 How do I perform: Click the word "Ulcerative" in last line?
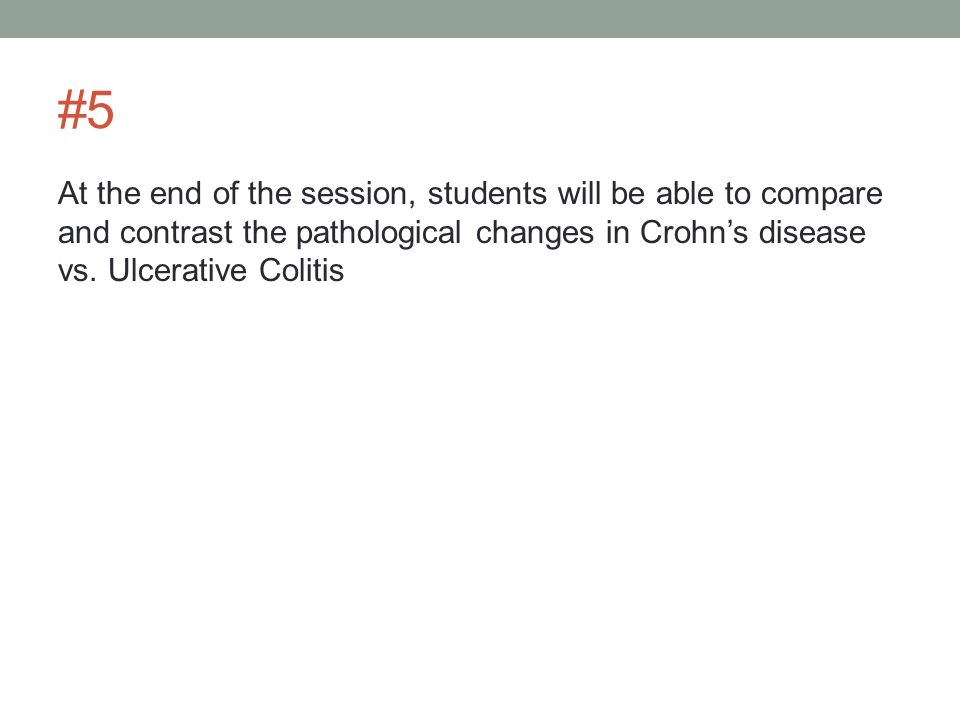coord(178,270)
